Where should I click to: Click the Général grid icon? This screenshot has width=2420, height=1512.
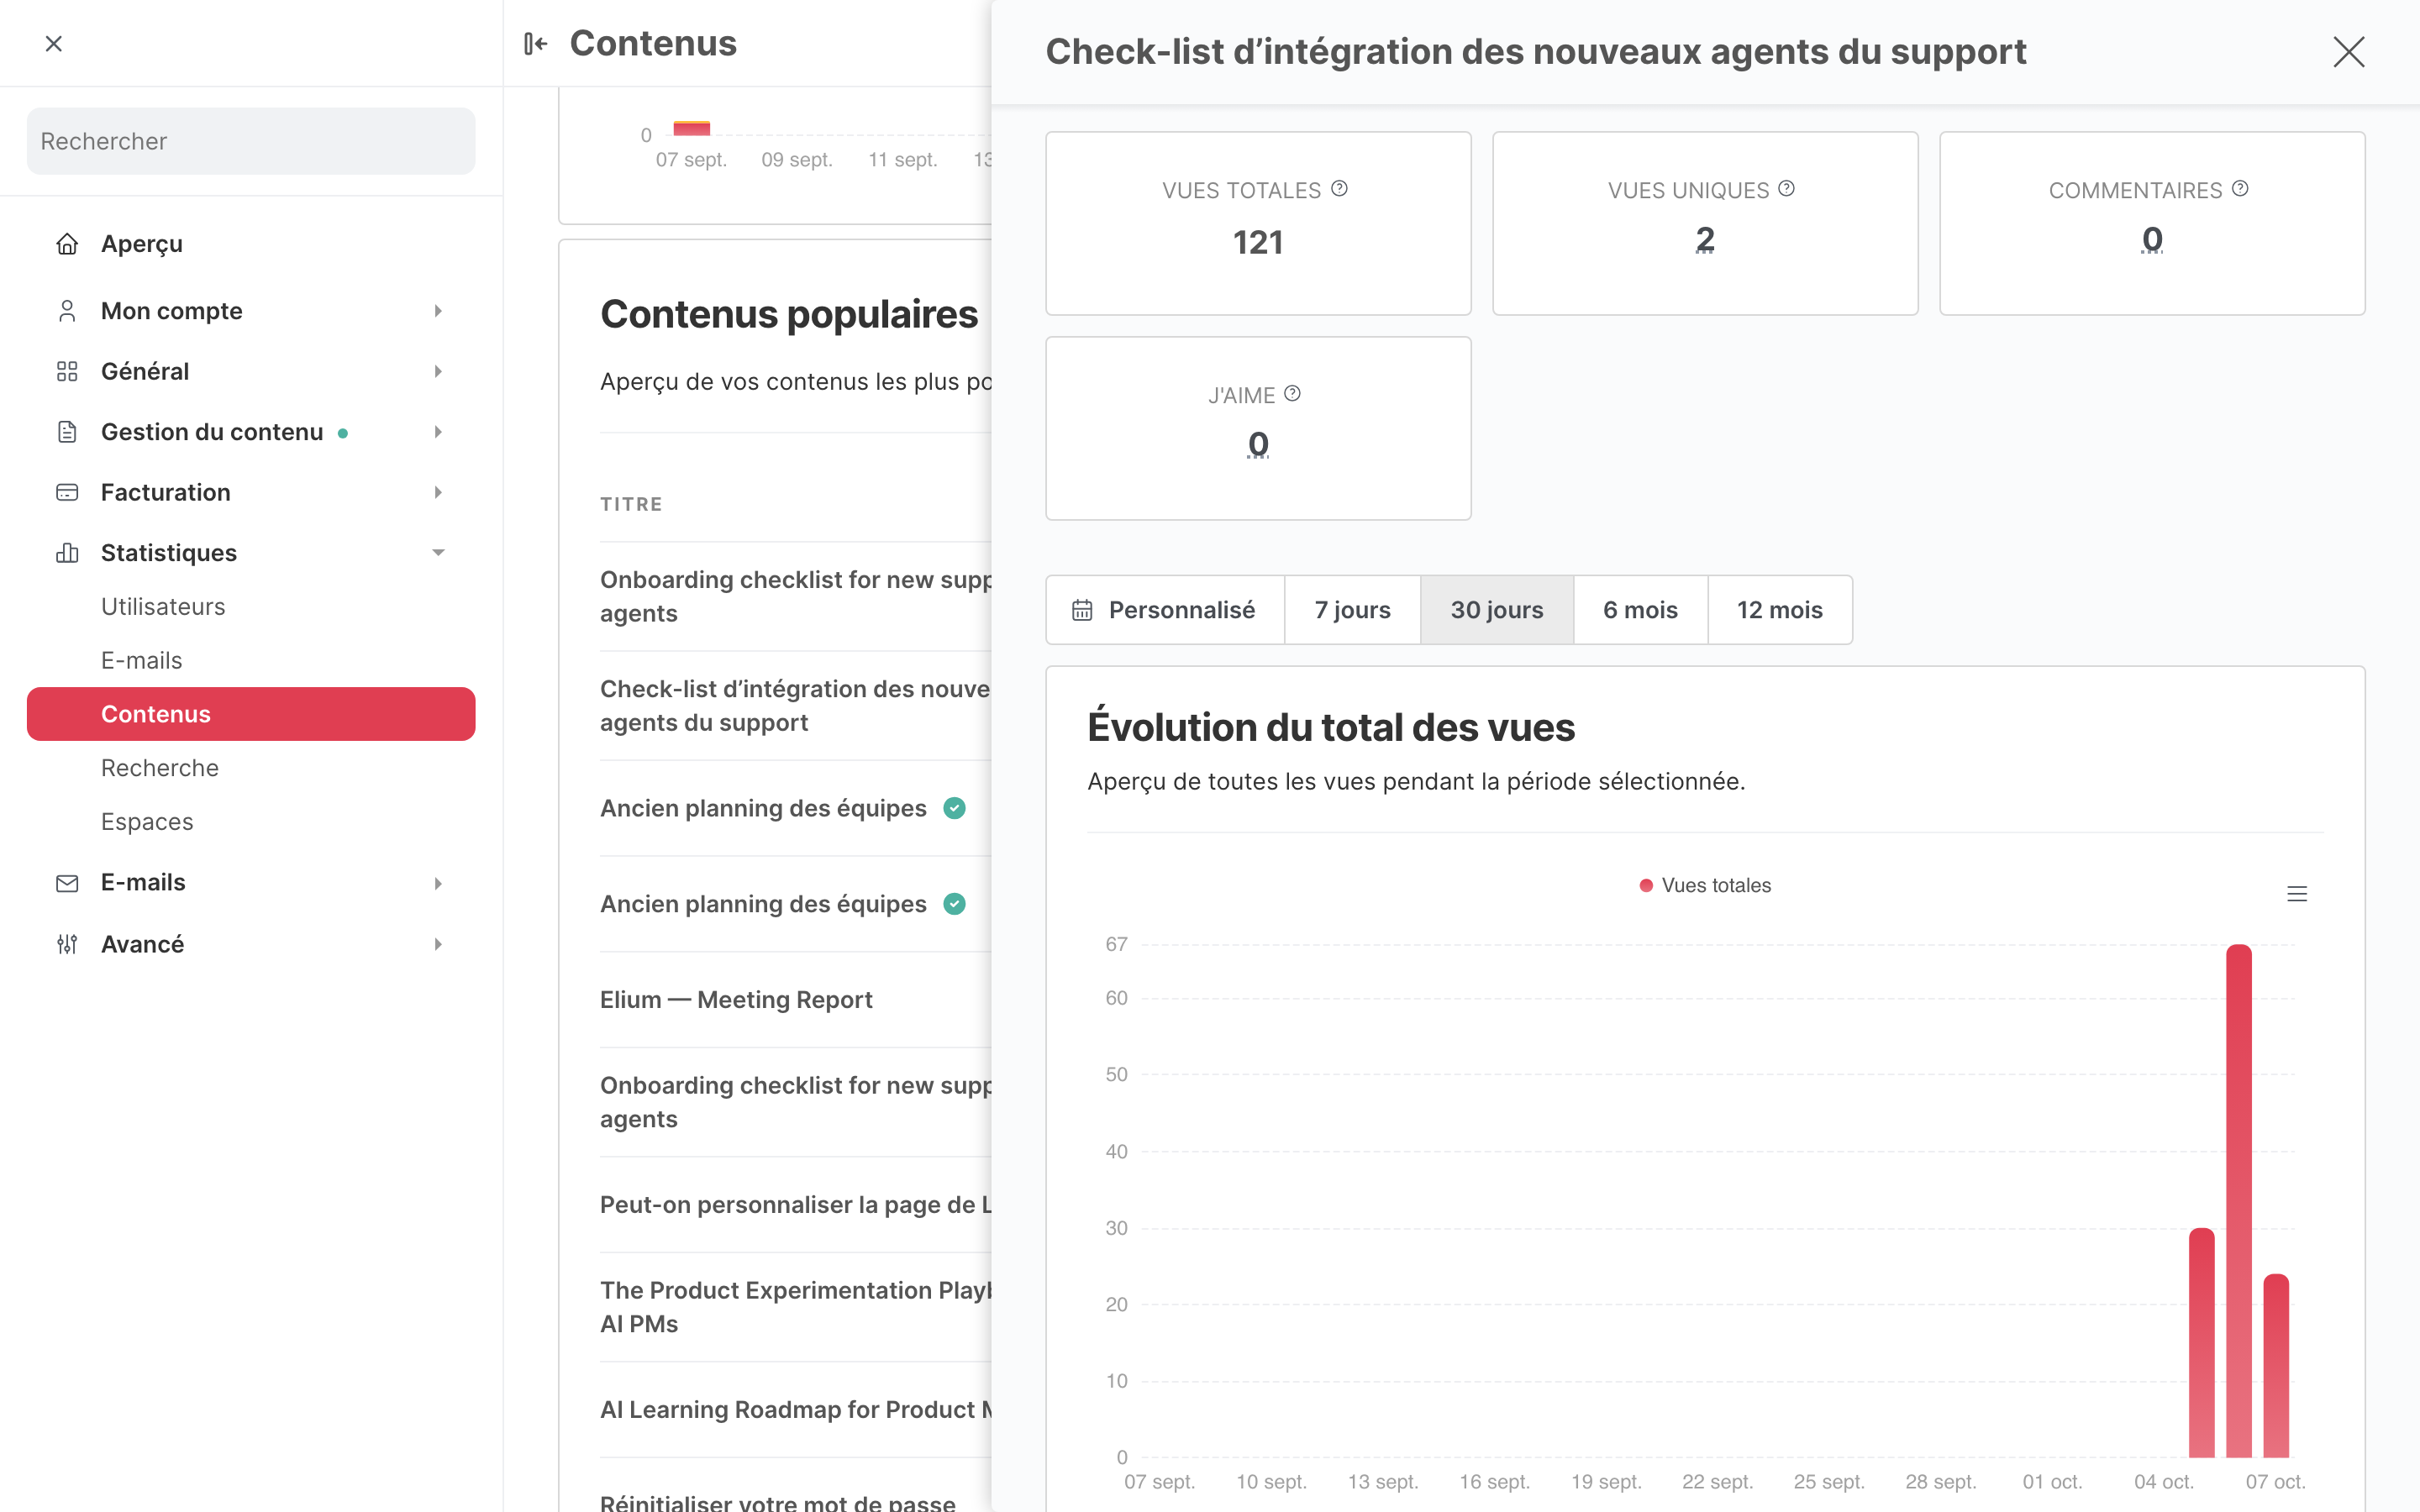67,372
